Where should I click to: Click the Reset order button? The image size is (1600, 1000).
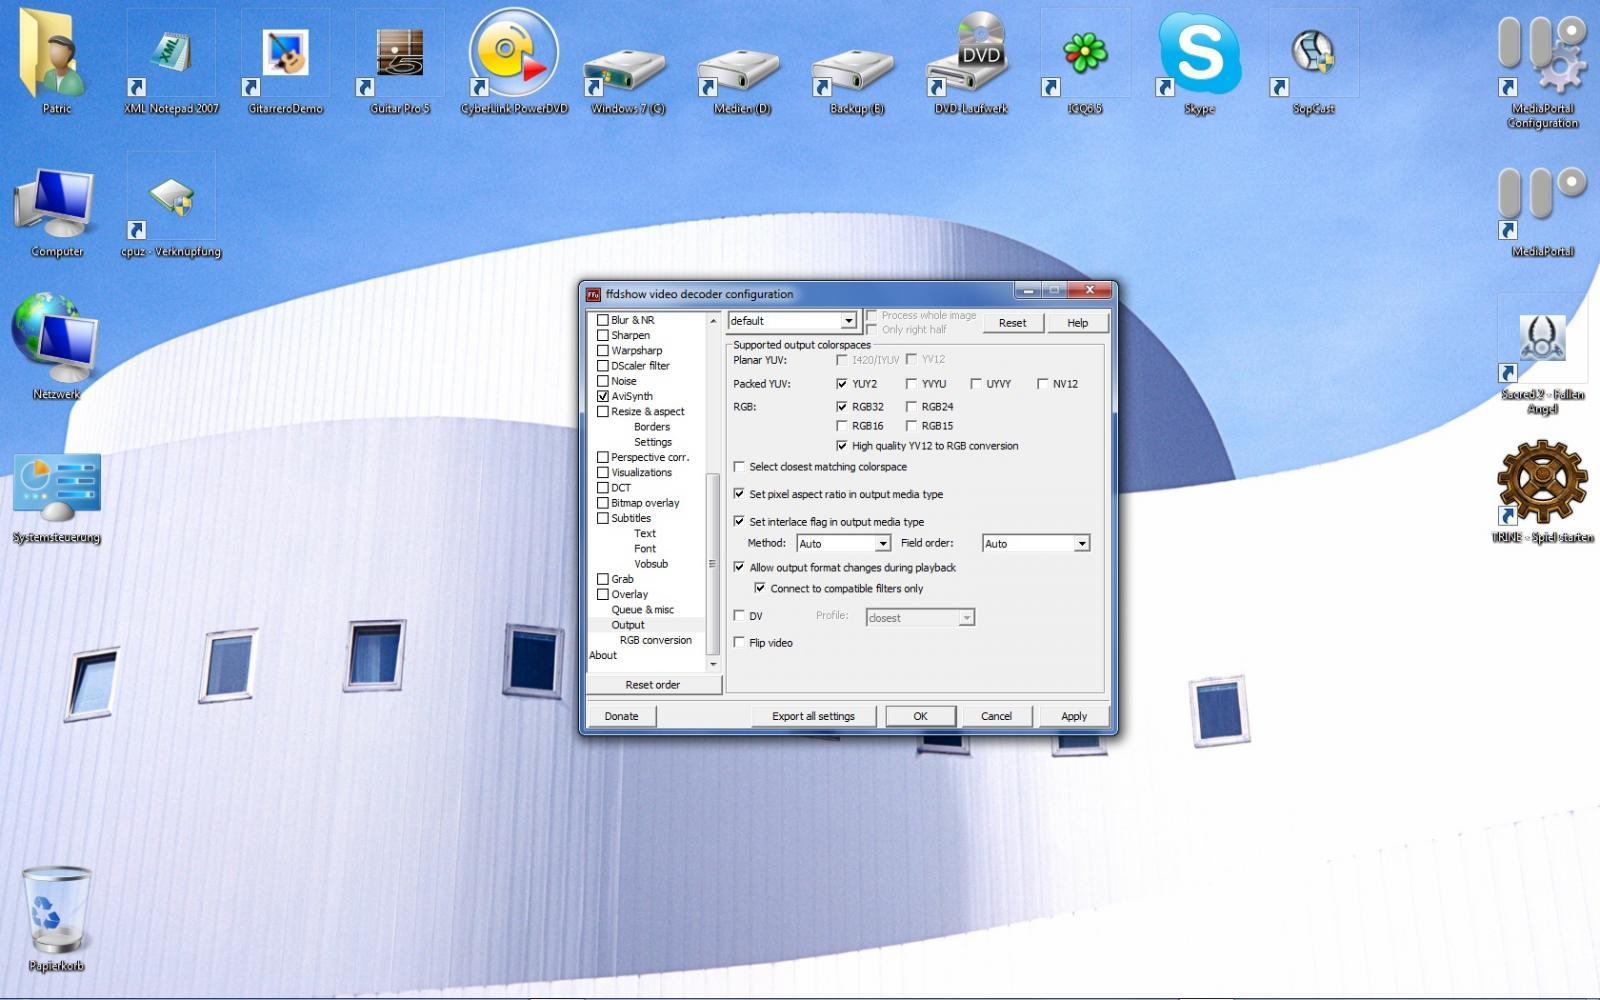pyautogui.click(x=653, y=685)
